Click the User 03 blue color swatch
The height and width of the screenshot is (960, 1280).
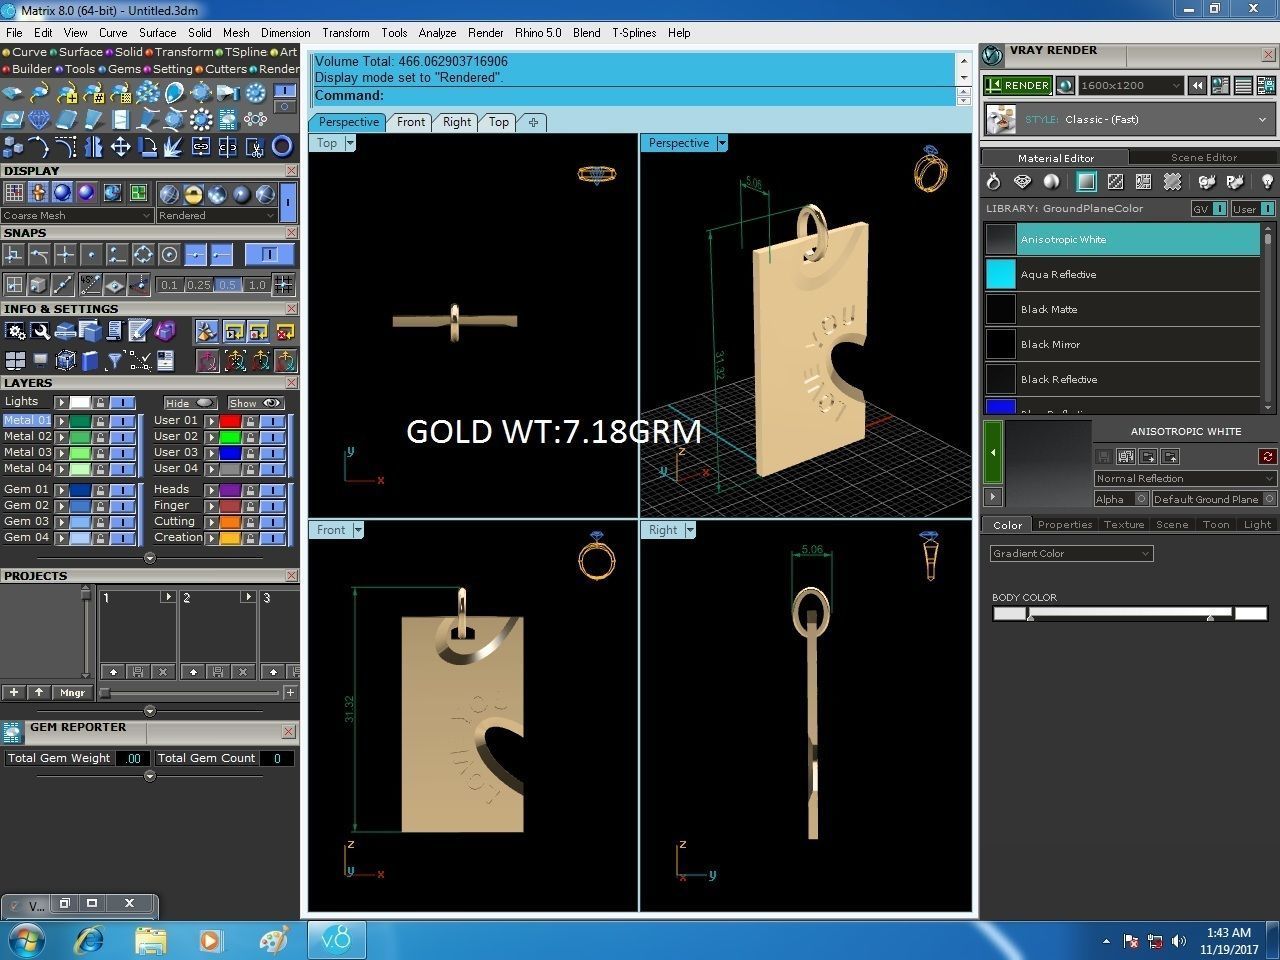[x=230, y=453]
